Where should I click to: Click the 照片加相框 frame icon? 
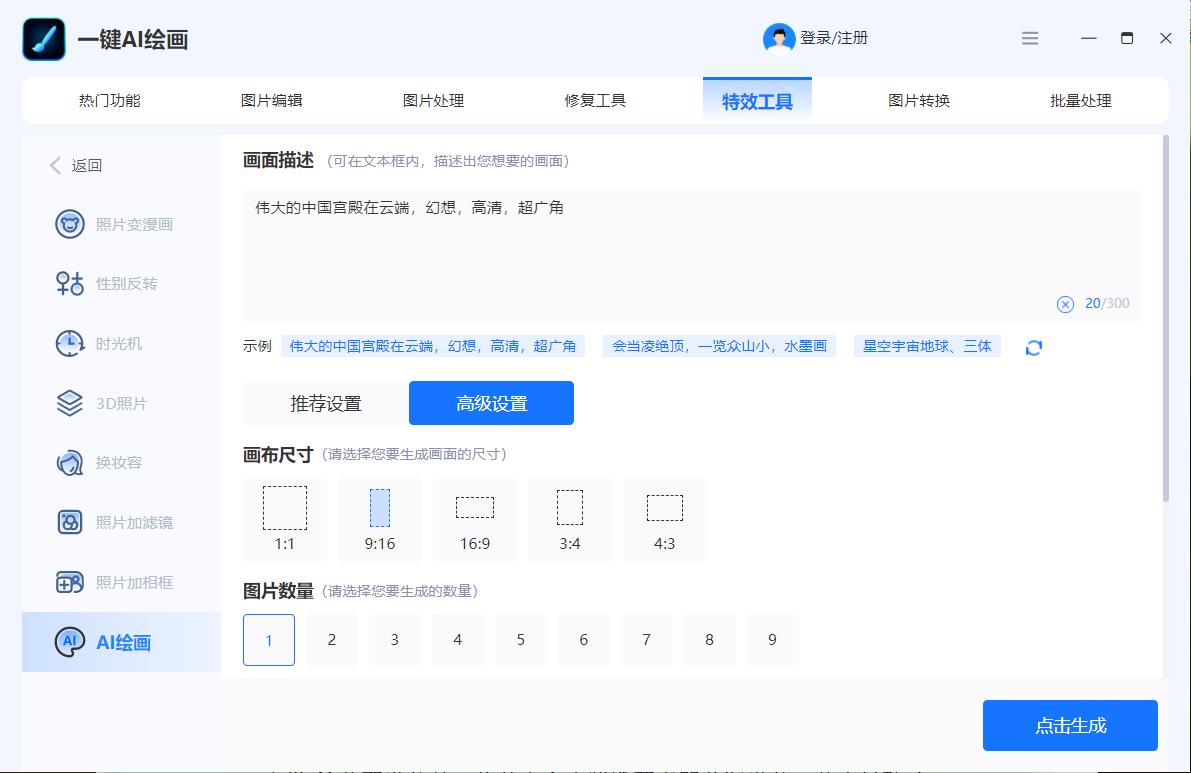[x=70, y=582]
